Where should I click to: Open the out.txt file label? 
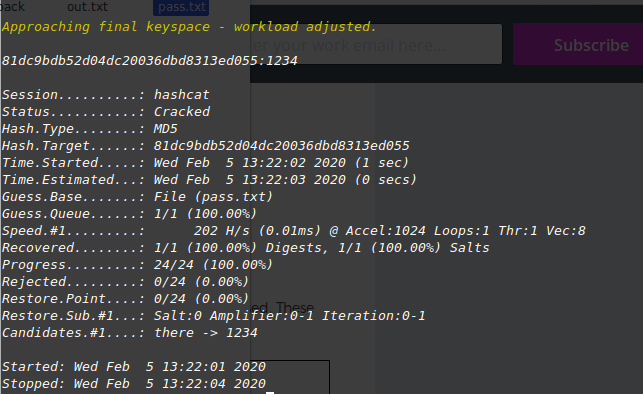click(87, 7)
